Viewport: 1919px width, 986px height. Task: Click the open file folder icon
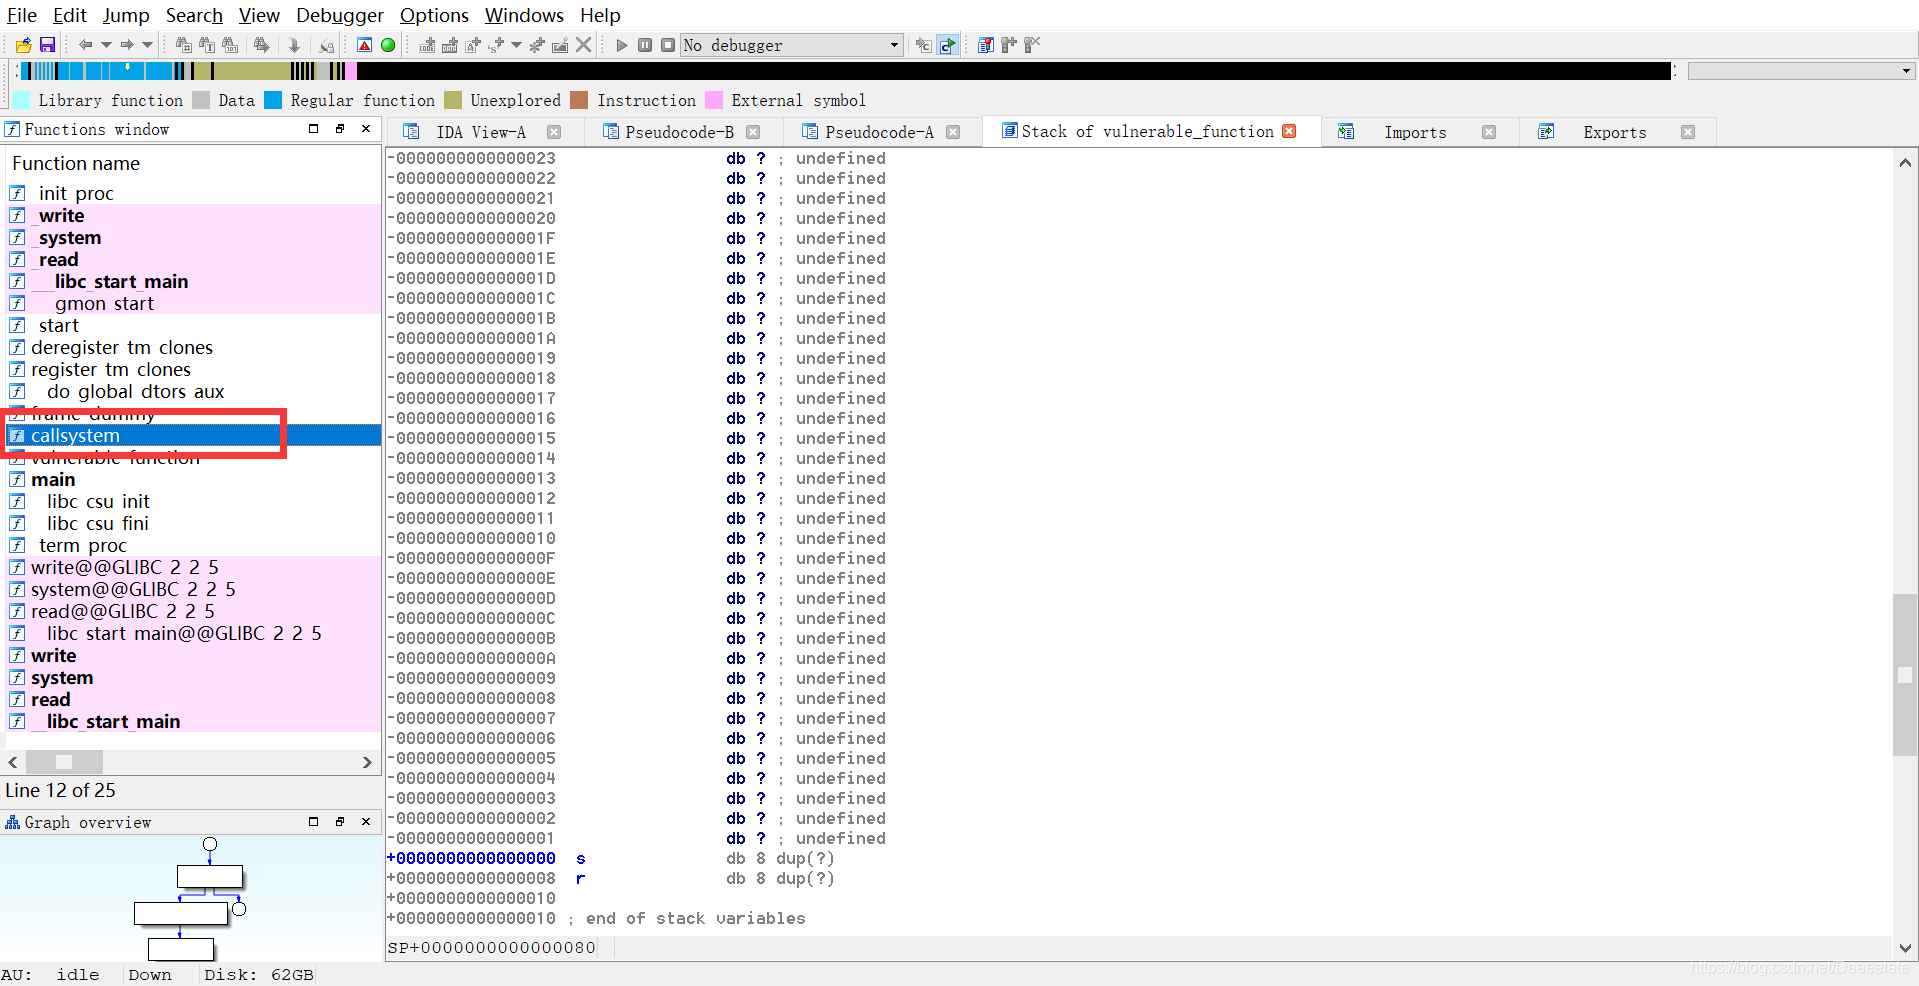pos(23,45)
